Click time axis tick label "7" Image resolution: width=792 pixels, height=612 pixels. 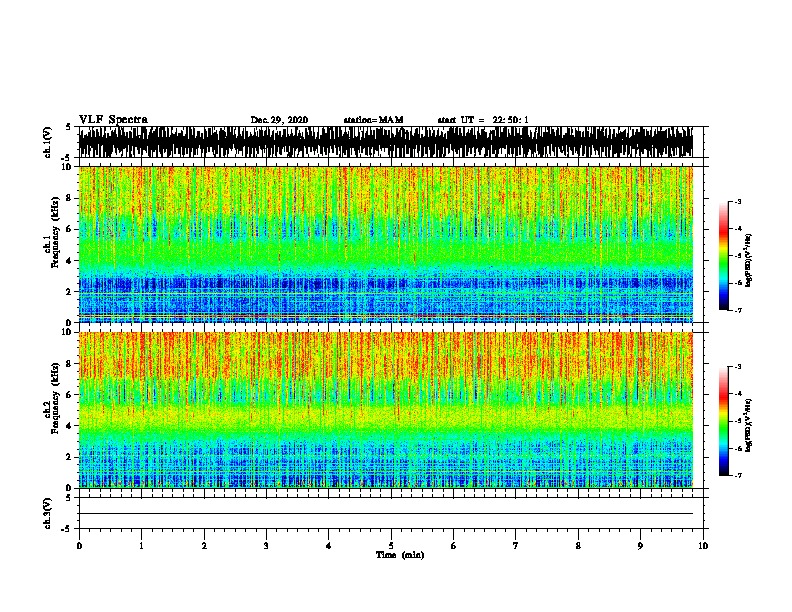click(516, 546)
